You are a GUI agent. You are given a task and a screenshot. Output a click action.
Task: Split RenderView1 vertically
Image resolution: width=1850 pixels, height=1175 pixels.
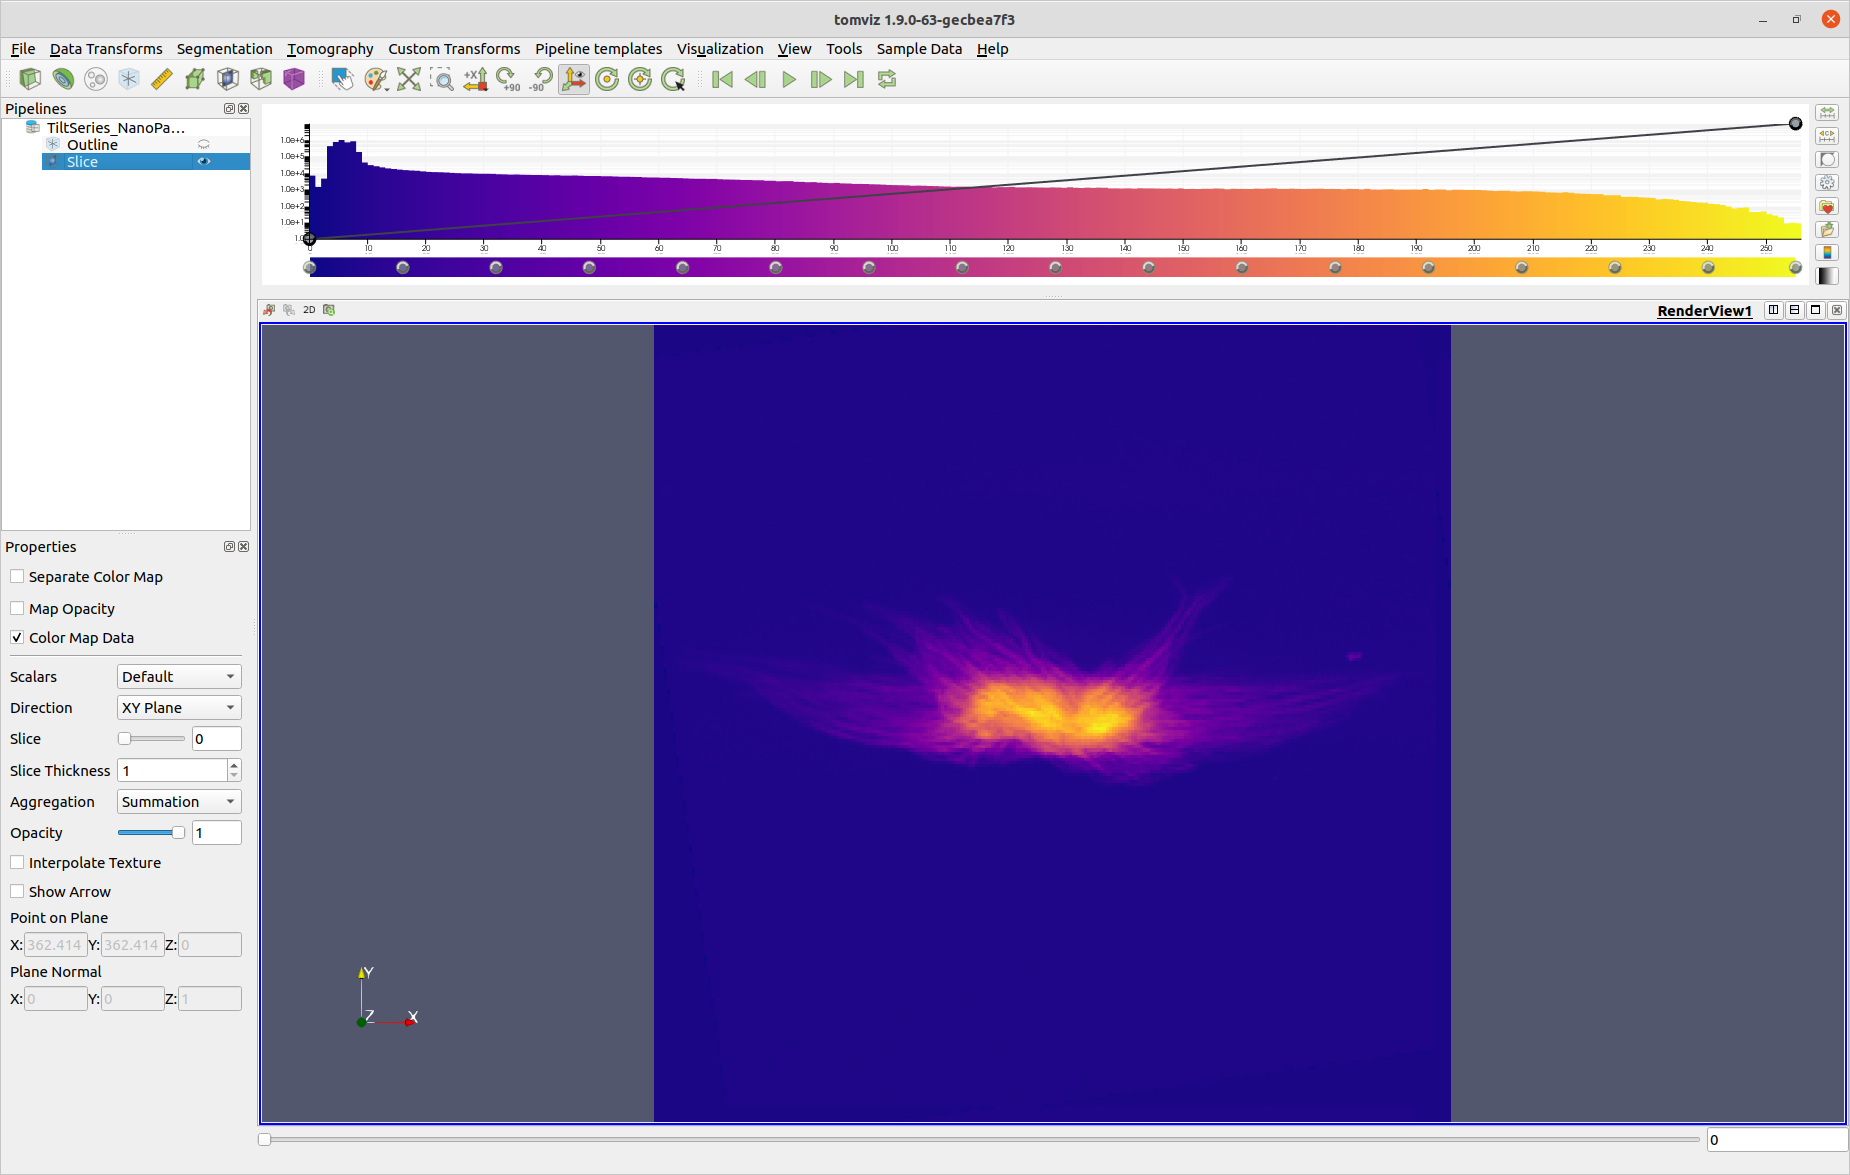[1795, 310]
